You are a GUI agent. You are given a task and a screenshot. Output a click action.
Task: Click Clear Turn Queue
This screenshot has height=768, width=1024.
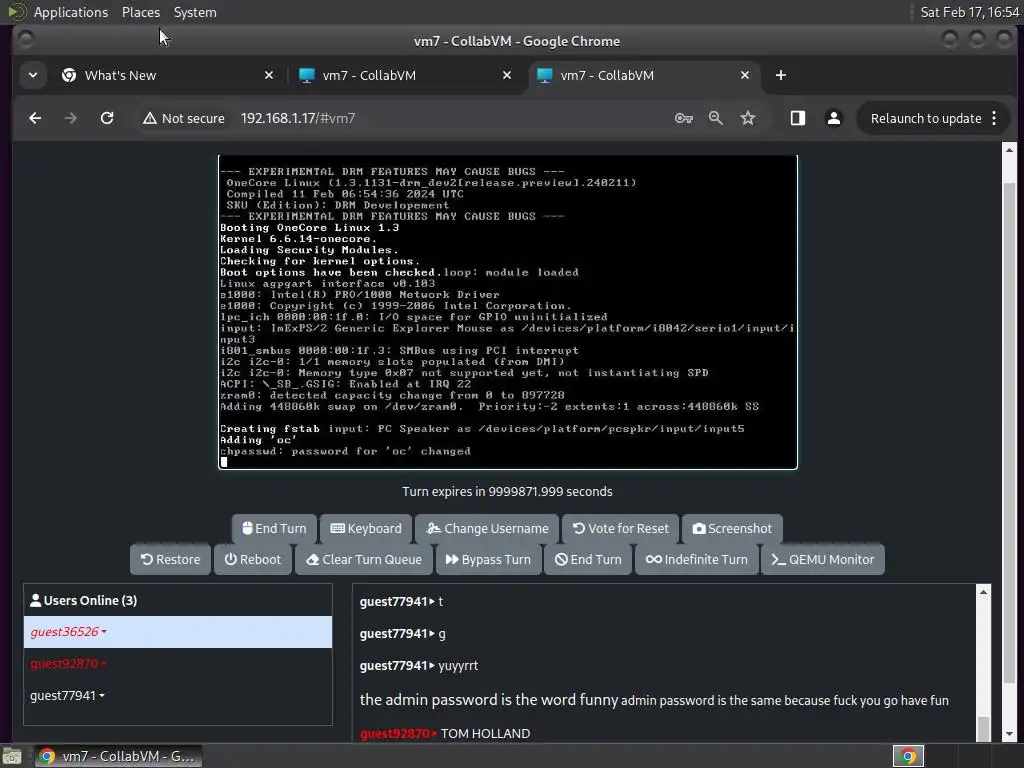(364, 560)
